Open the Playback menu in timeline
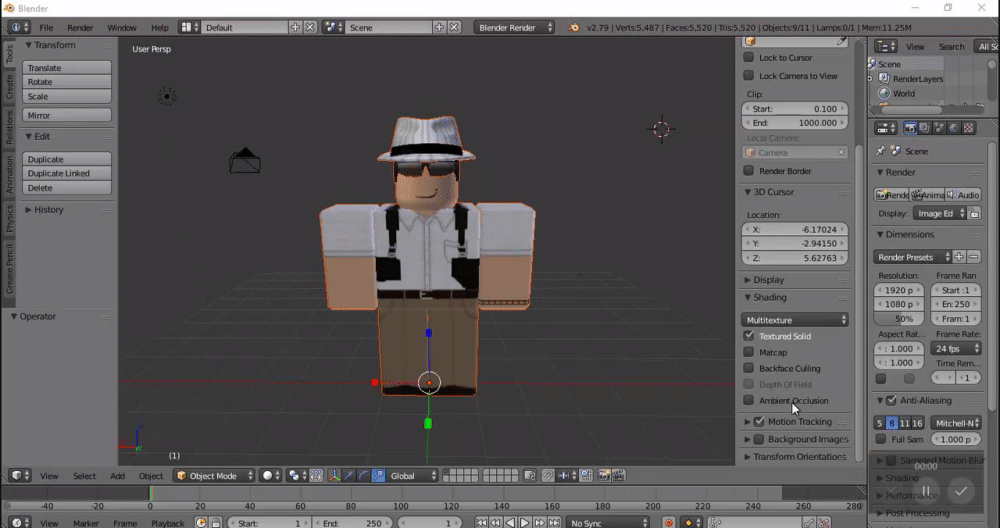Viewport: 1000px width, 528px height. pyautogui.click(x=167, y=523)
